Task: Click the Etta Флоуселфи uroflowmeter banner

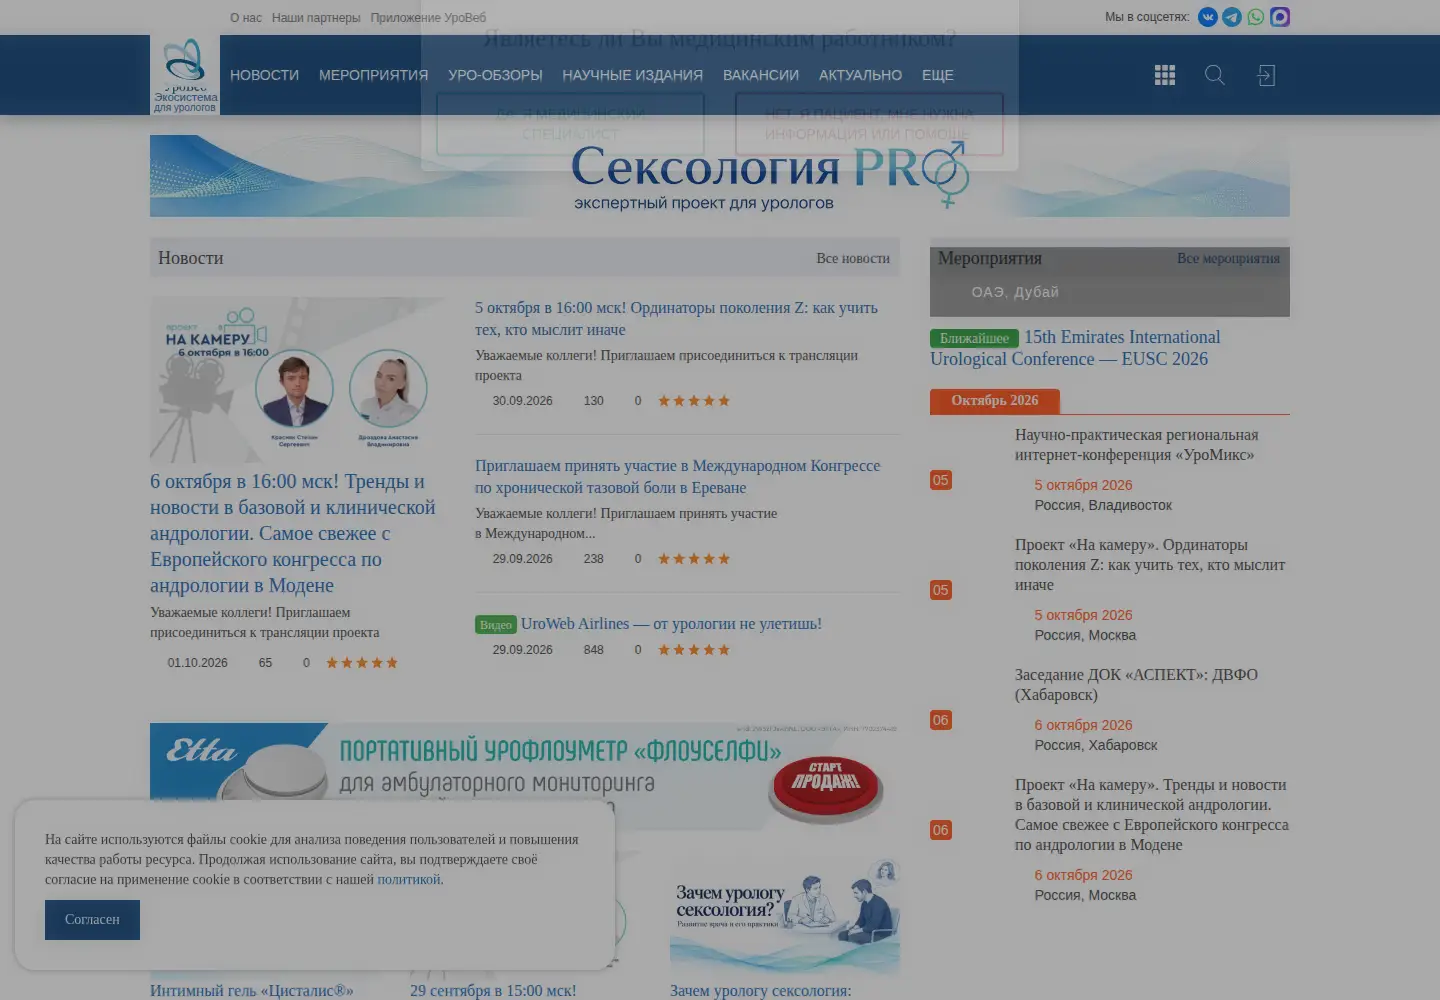Action: (x=525, y=776)
